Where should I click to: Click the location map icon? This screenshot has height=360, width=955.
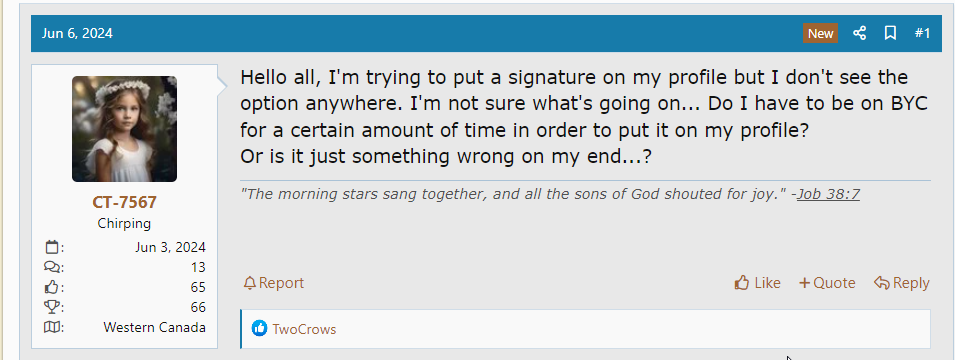(x=52, y=327)
